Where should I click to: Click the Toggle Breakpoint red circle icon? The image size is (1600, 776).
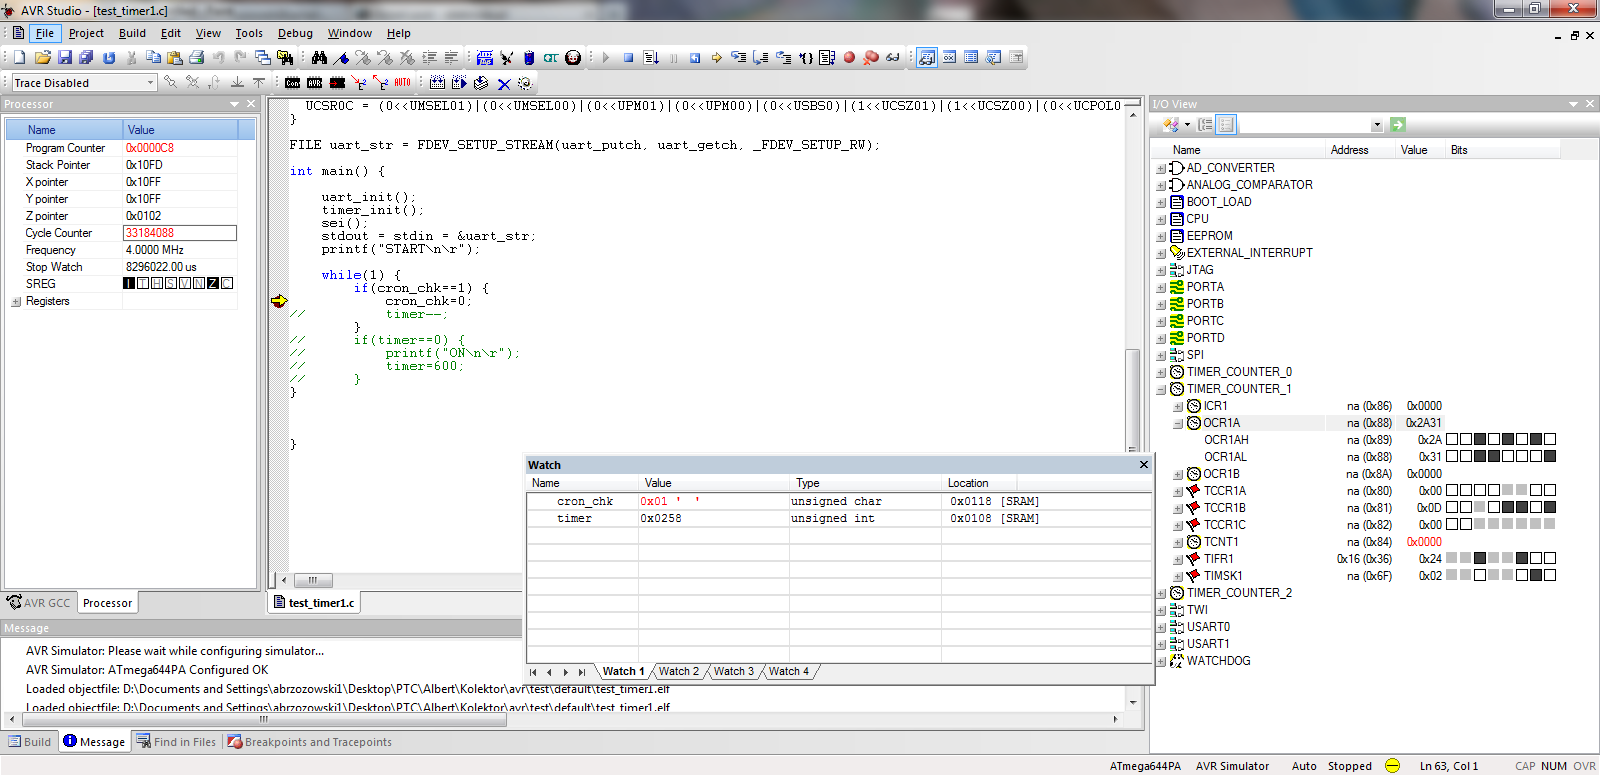(x=849, y=58)
